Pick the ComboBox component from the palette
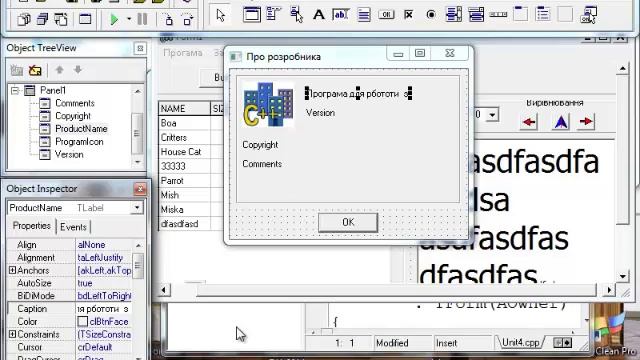Viewport: 640px width, 360px height. click(476, 15)
